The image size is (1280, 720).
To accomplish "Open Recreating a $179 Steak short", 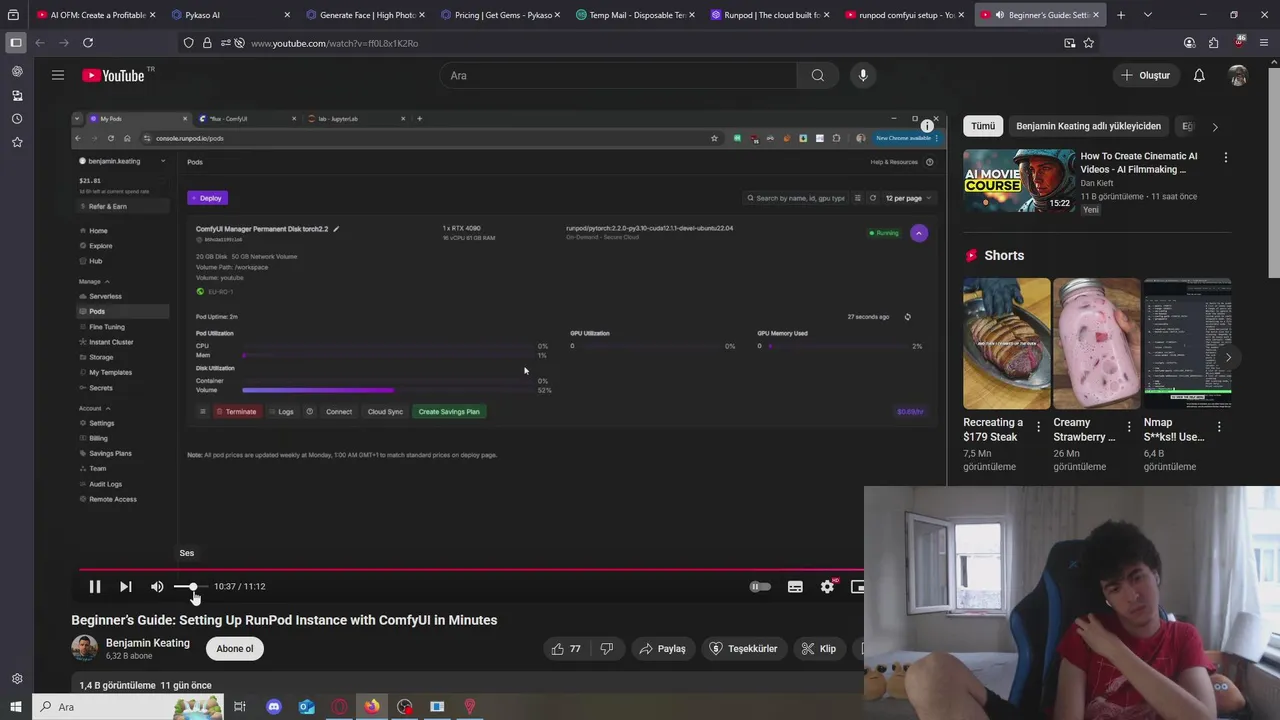I will point(1006,343).
